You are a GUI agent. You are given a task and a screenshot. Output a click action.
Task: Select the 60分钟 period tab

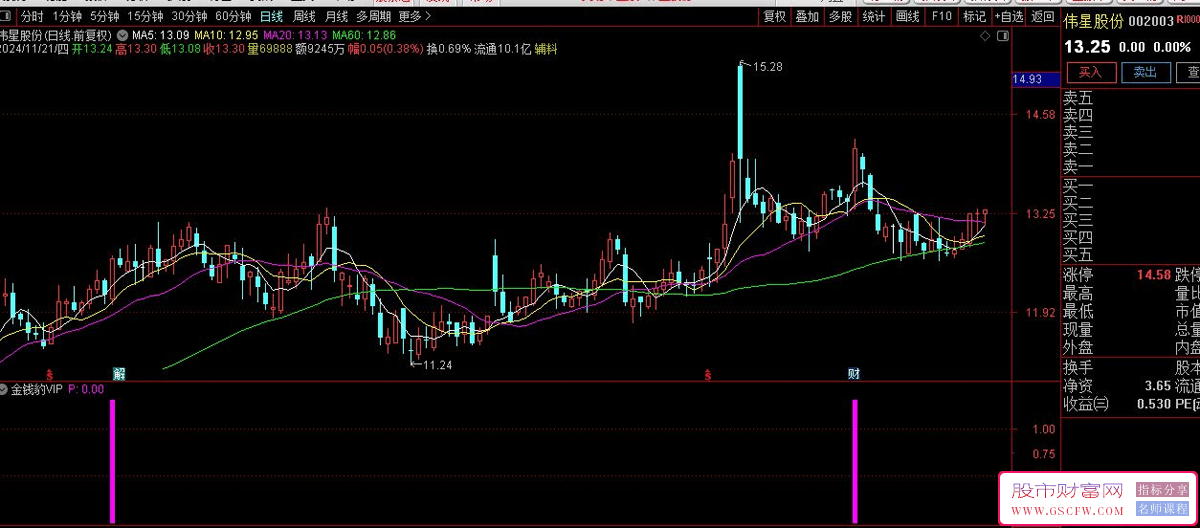(233, 16)
